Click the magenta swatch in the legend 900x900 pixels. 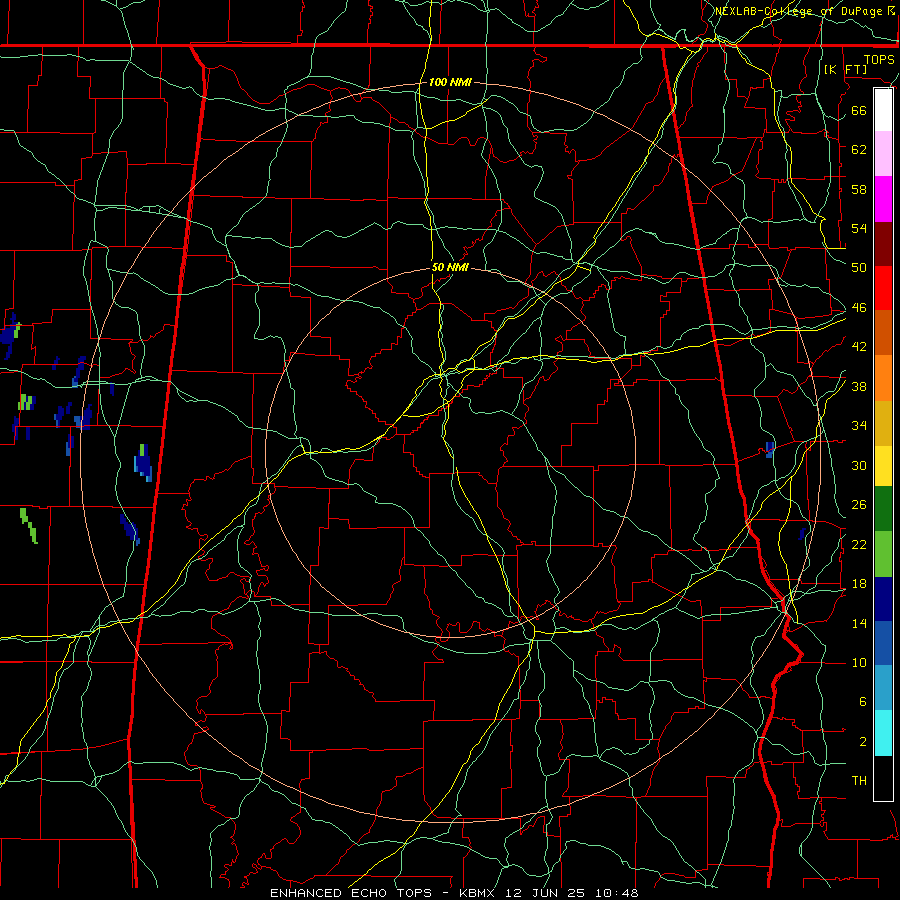tap(883, 199)
